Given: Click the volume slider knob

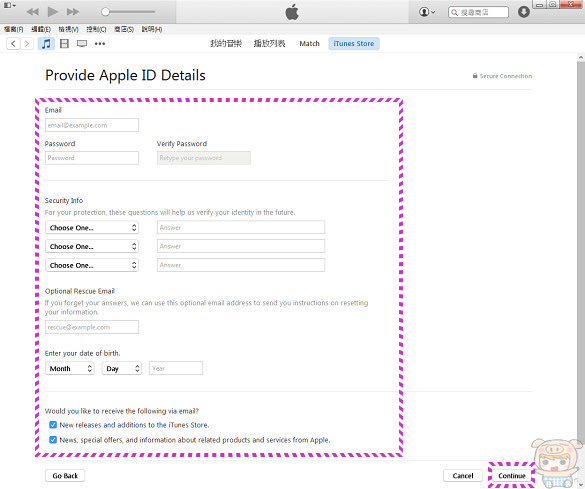Looking at the screenshot, I should pos(106,12).
